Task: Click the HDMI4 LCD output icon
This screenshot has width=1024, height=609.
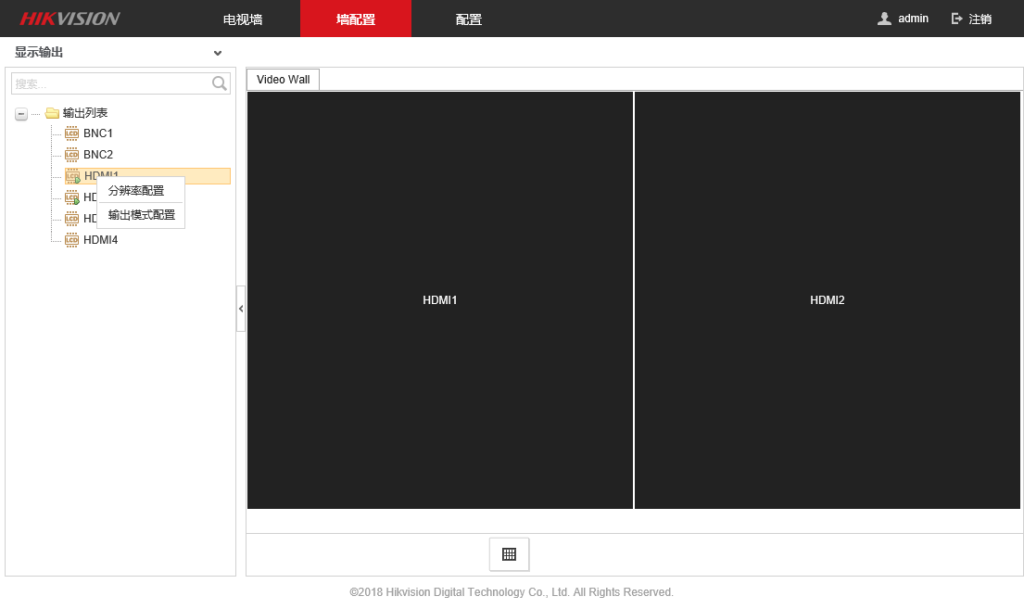Action: click(x=71, y=240)
